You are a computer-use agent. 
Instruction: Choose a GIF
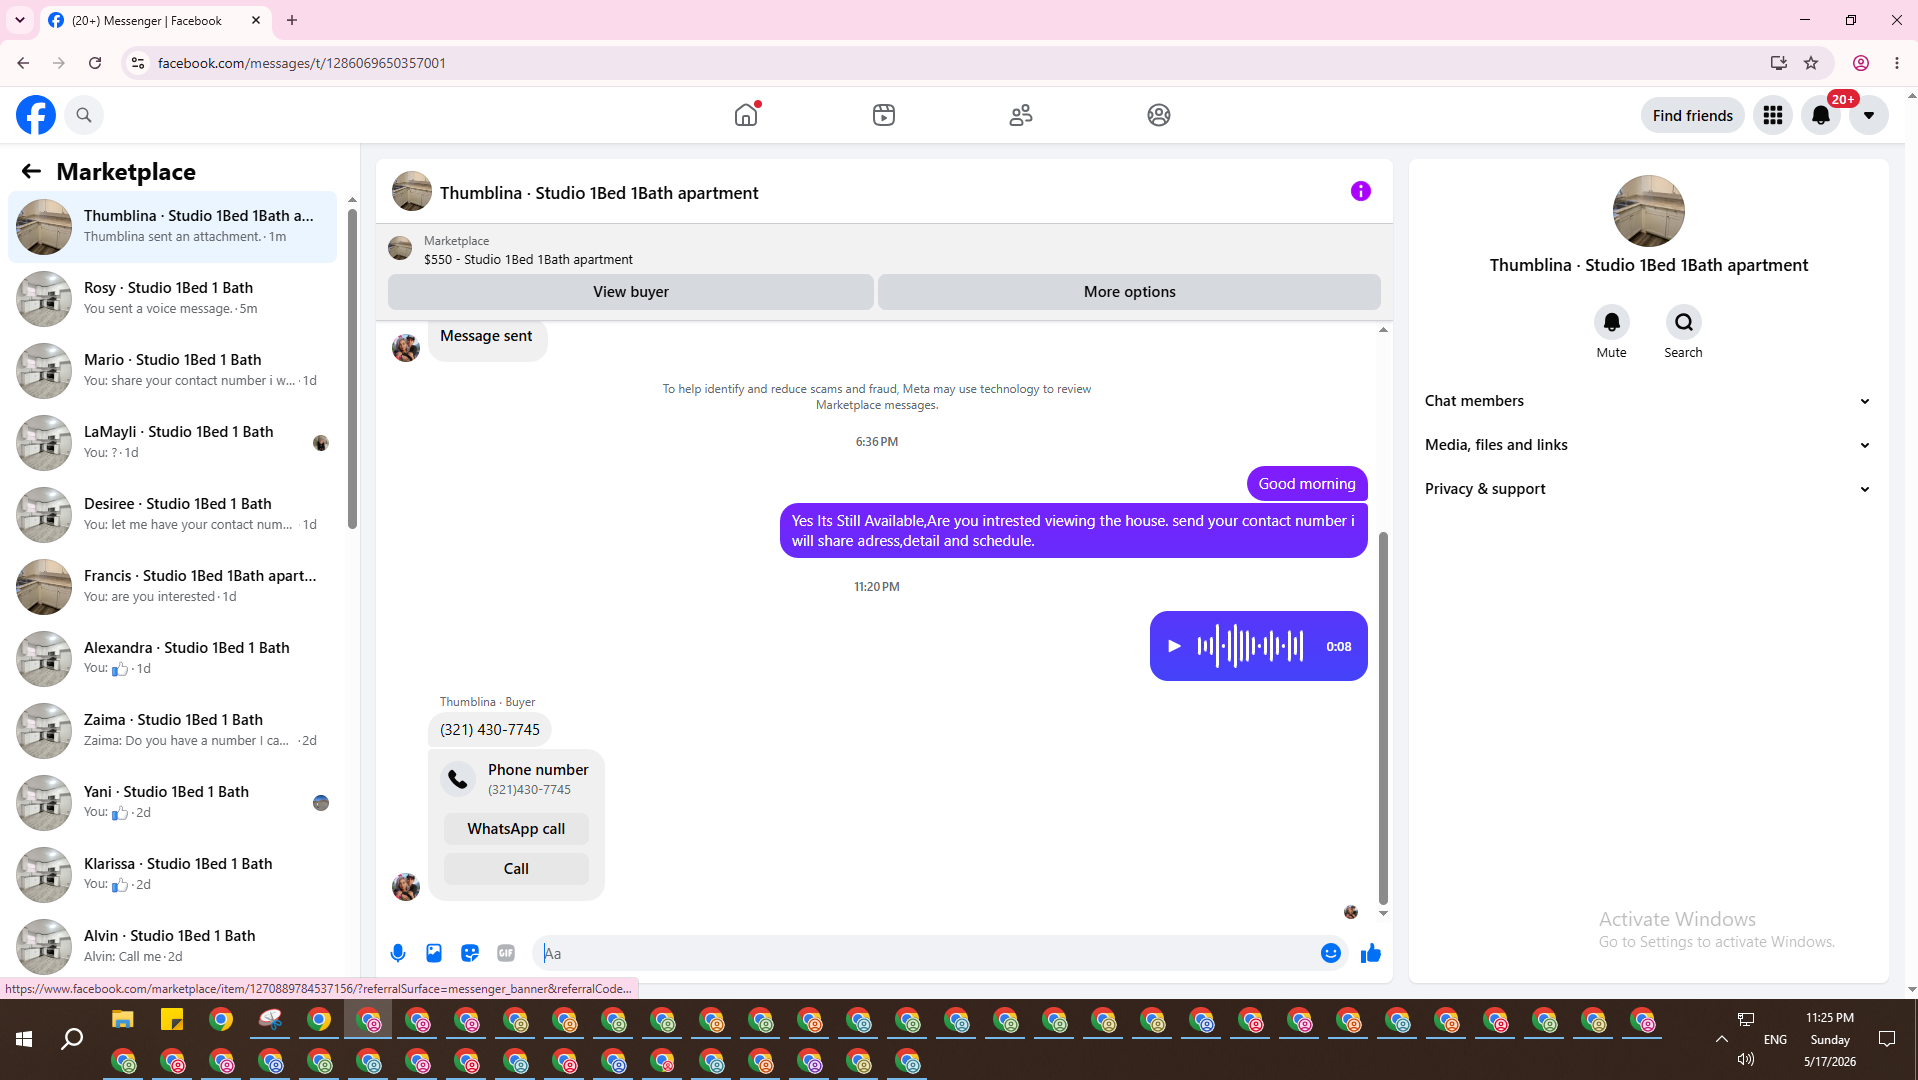(x=506, y=953)
